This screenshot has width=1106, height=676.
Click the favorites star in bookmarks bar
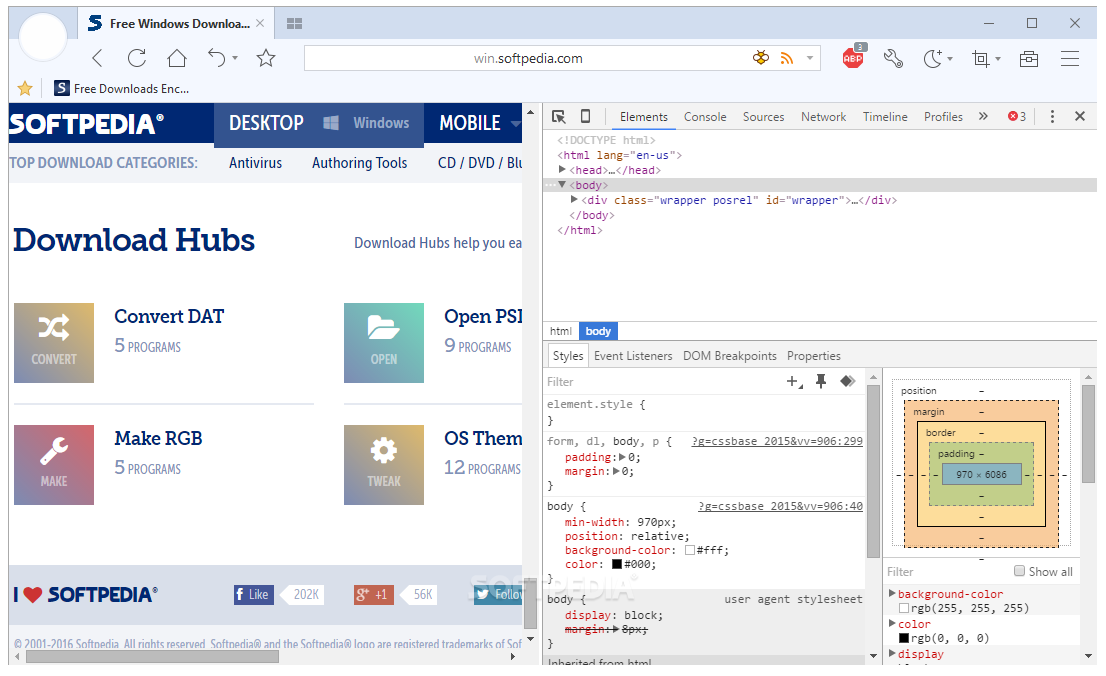[25, 88]
